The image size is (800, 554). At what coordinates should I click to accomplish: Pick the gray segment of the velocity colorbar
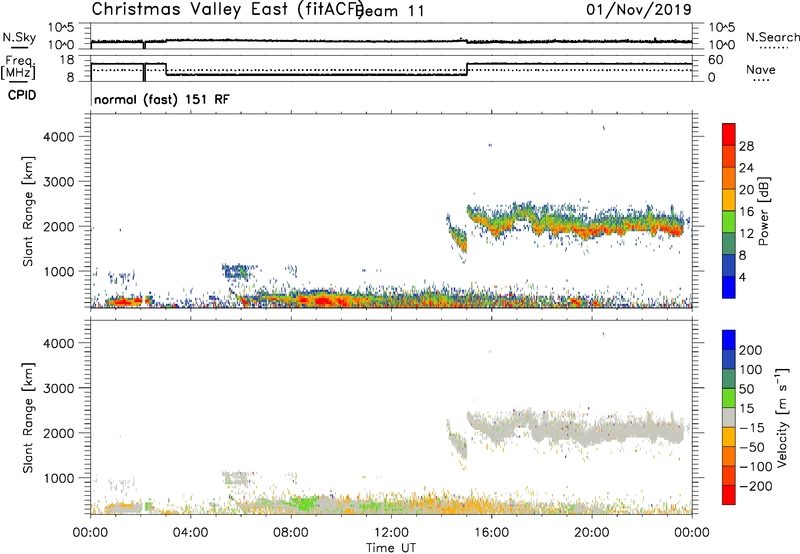729,418
